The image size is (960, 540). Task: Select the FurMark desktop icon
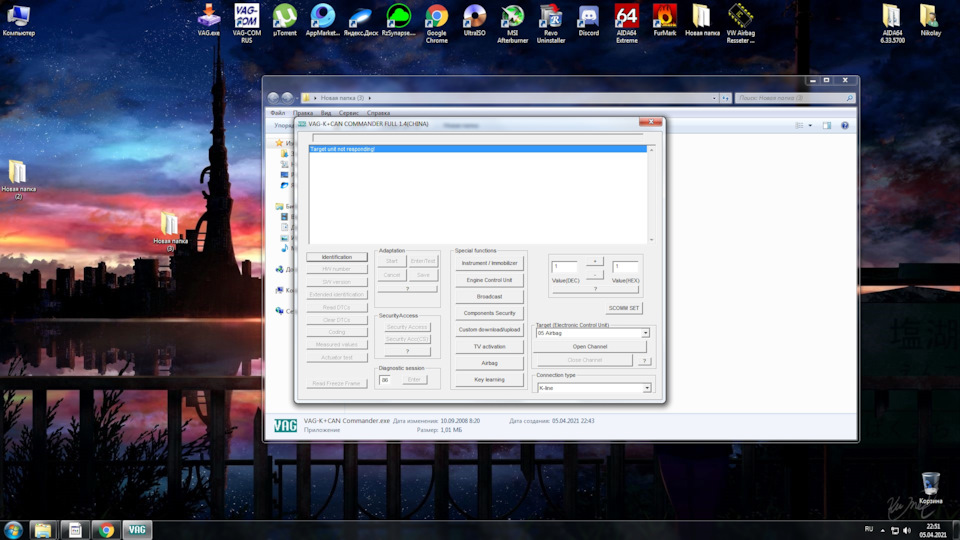pyautogui.click(x=664, y=17)
